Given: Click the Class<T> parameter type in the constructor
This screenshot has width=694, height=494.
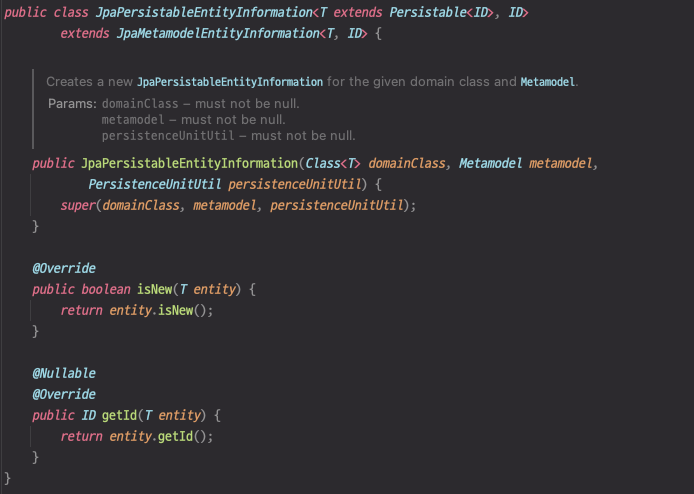Looking at the screenshot, I should coord(333,164).
